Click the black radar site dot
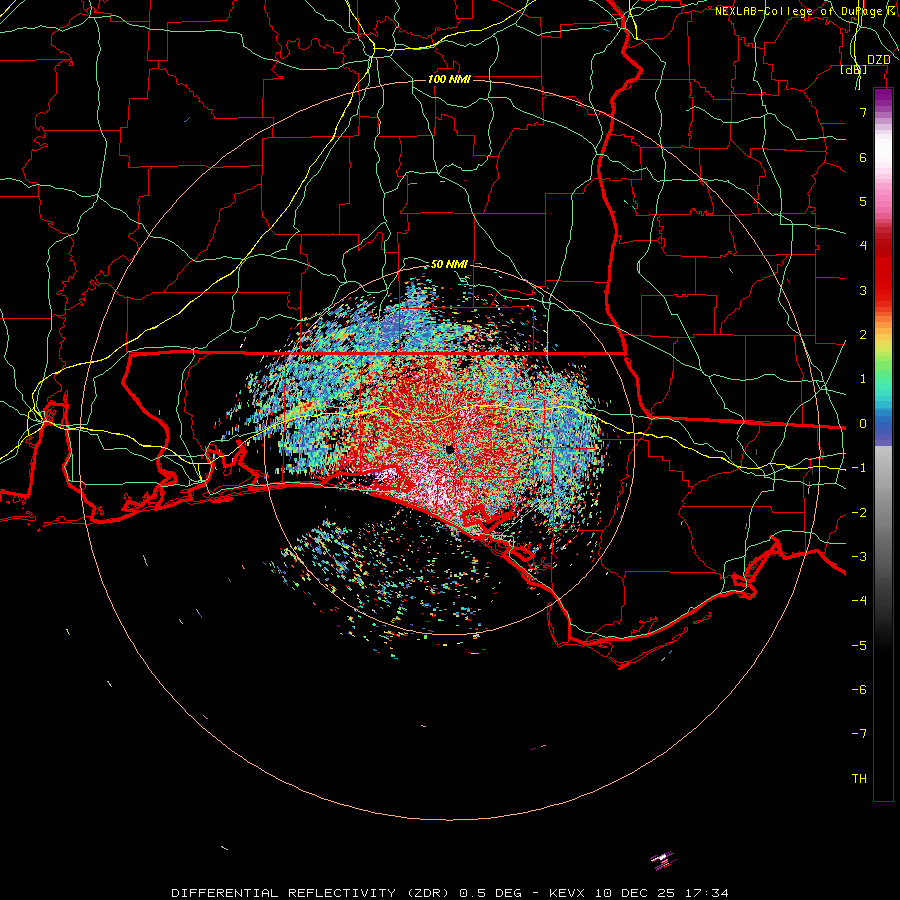 coord(449,449)
